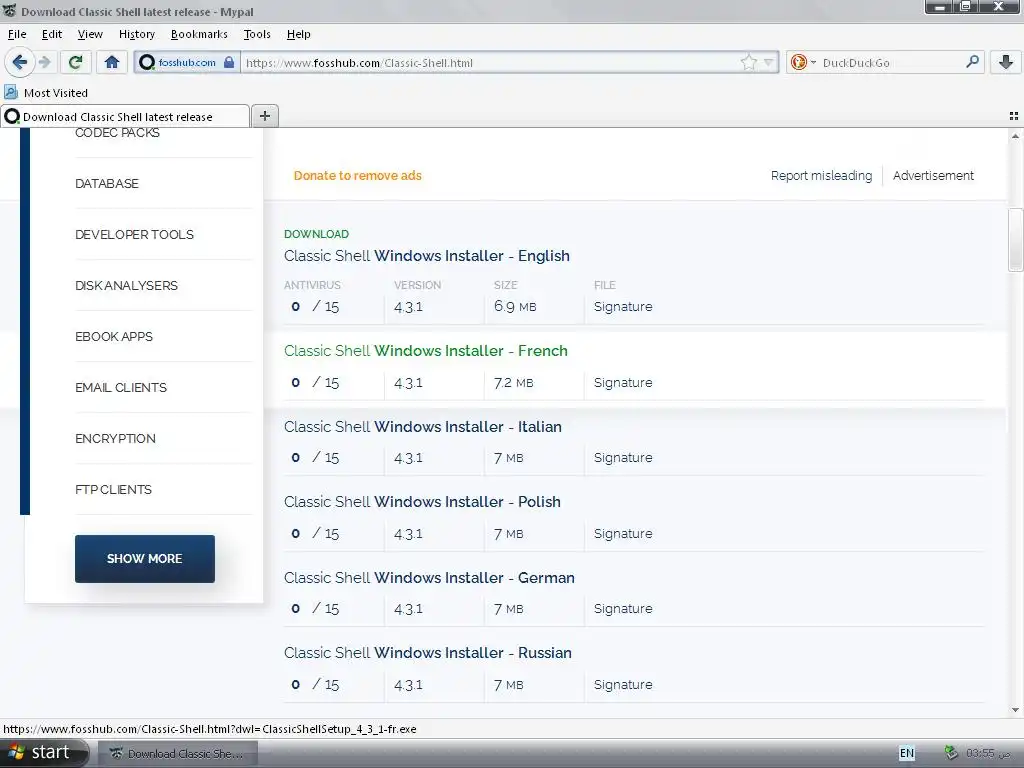Open the View menu
The image size is (1024, 768).
[90, 34]
